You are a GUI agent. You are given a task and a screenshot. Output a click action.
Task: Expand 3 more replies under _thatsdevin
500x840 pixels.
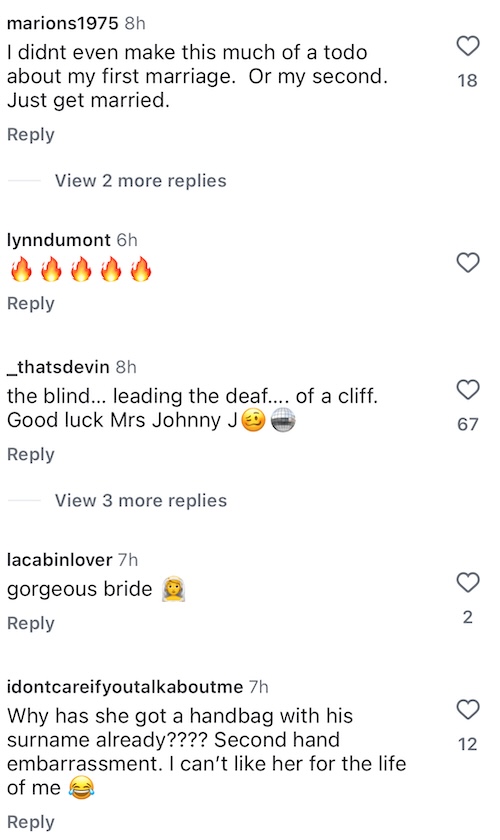(141, 500)
